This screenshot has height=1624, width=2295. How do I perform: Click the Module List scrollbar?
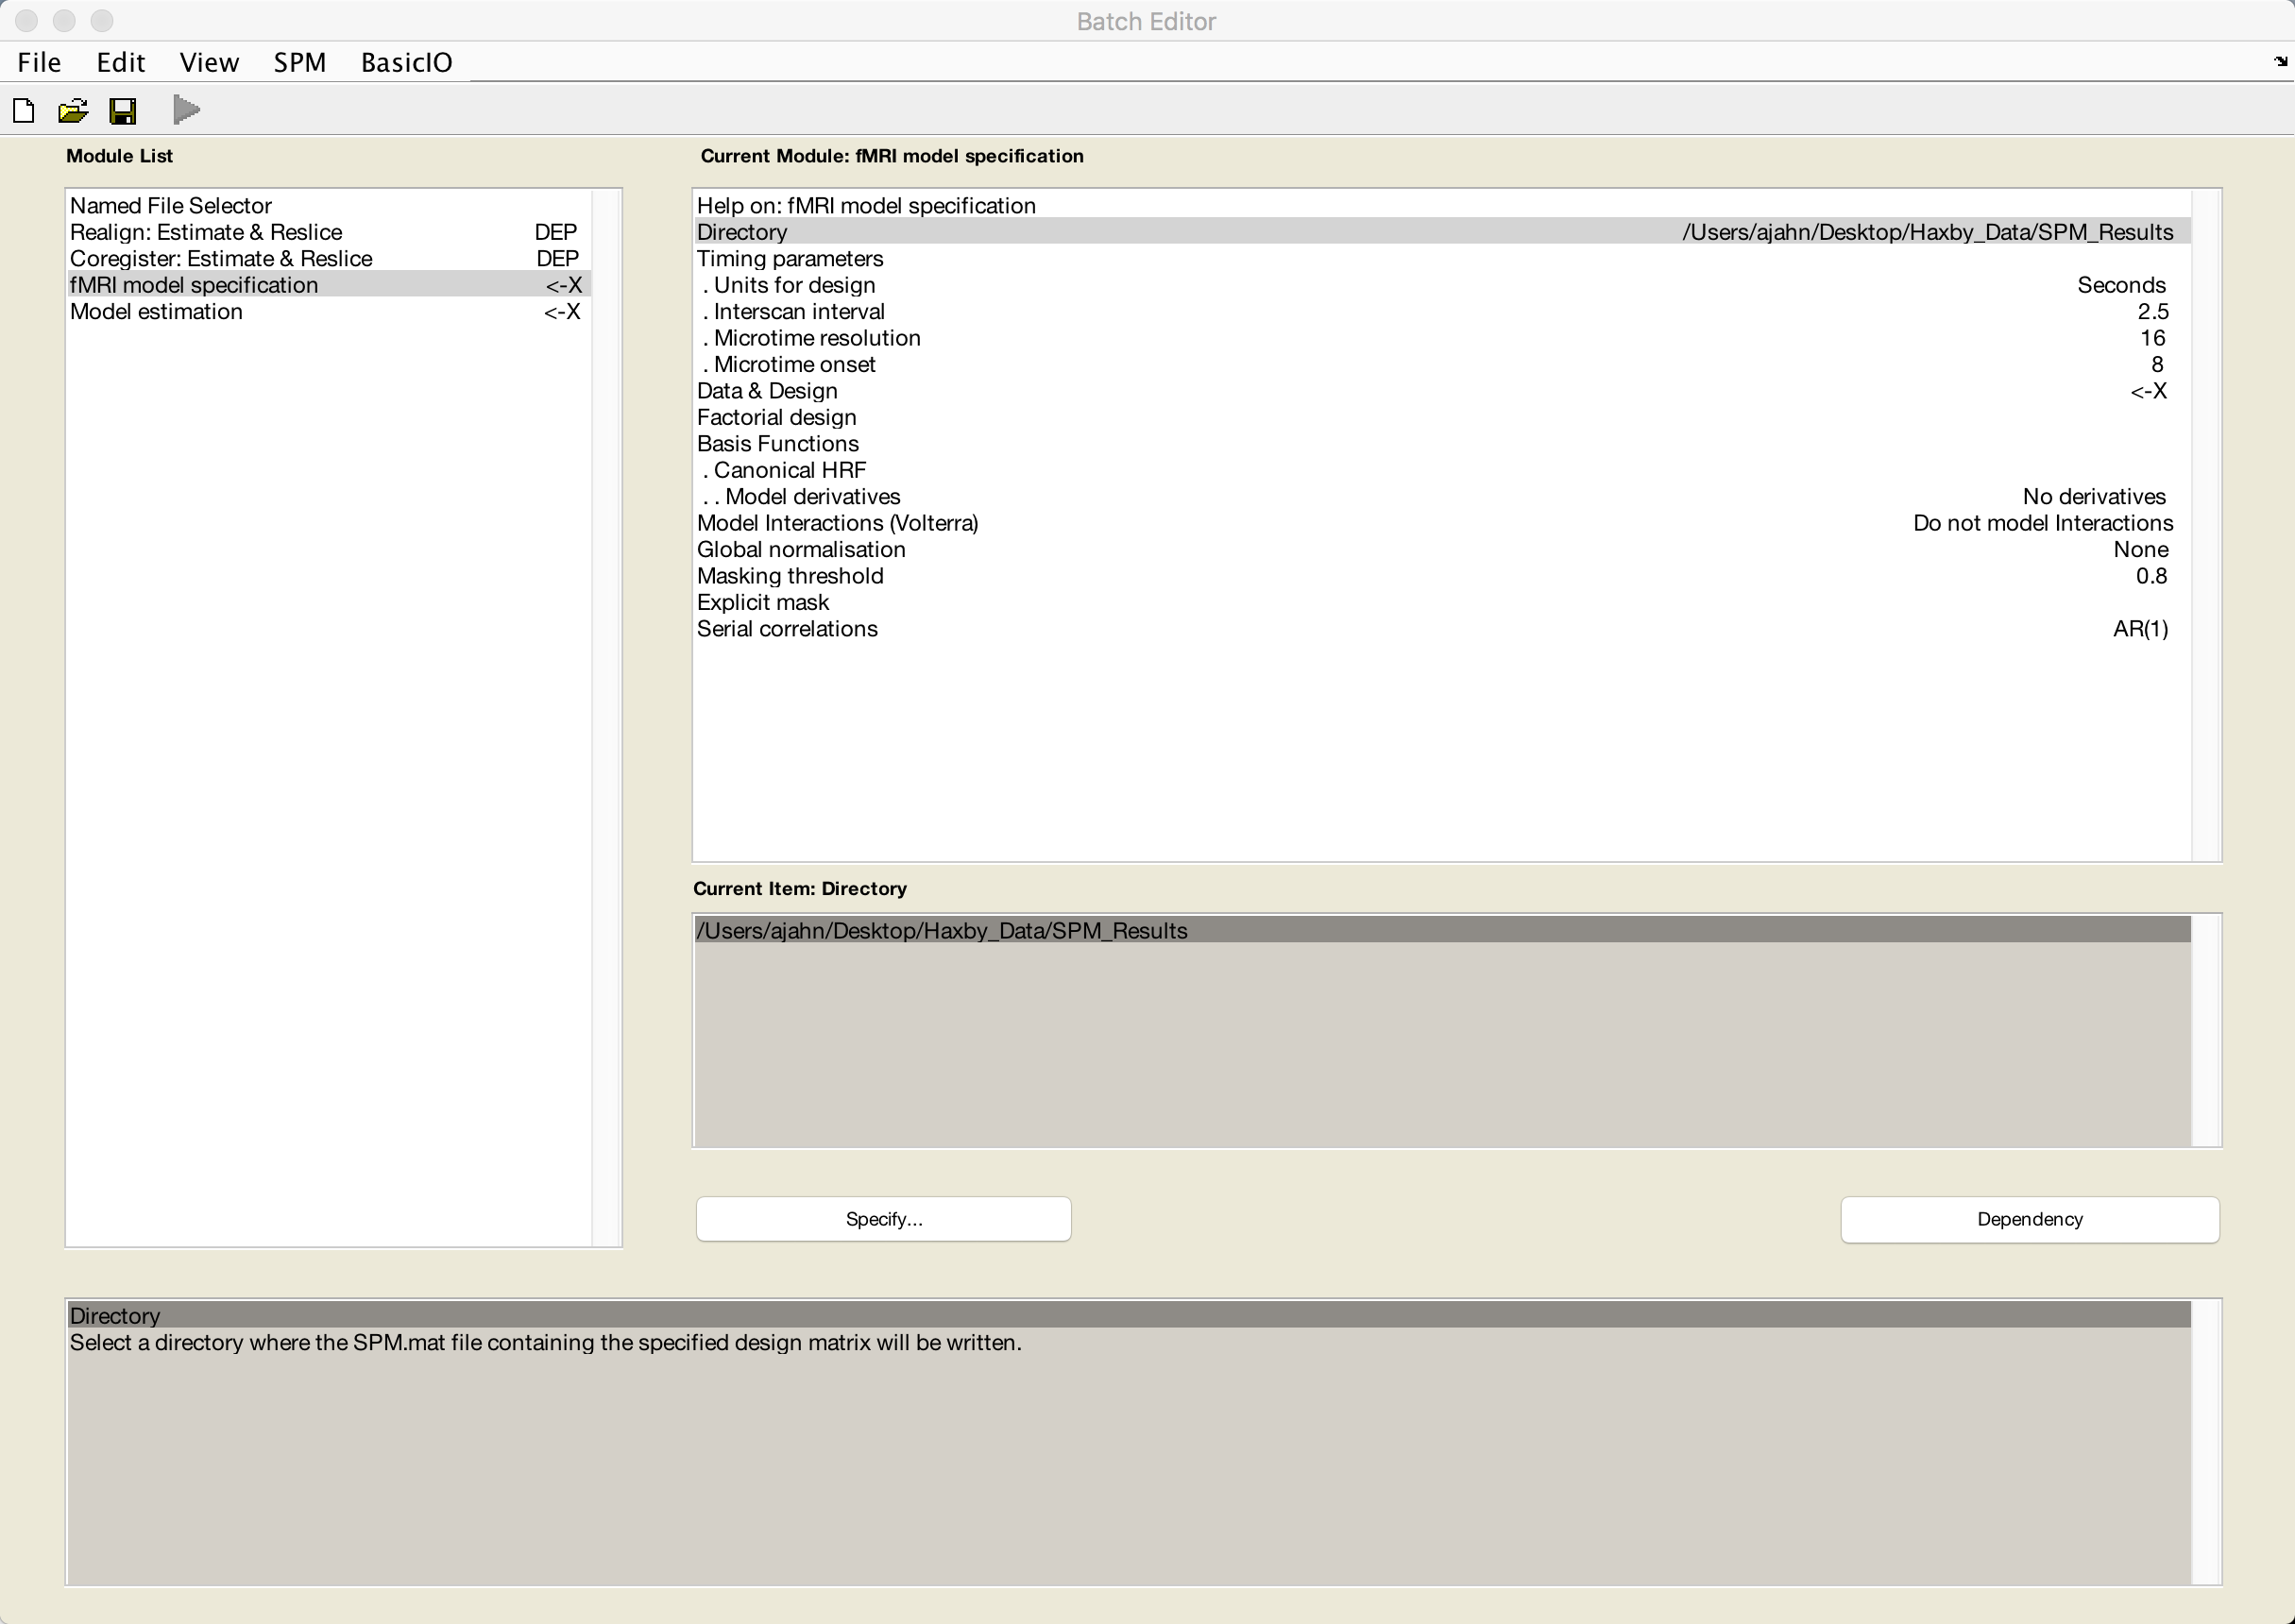click(x=606, y=717)
